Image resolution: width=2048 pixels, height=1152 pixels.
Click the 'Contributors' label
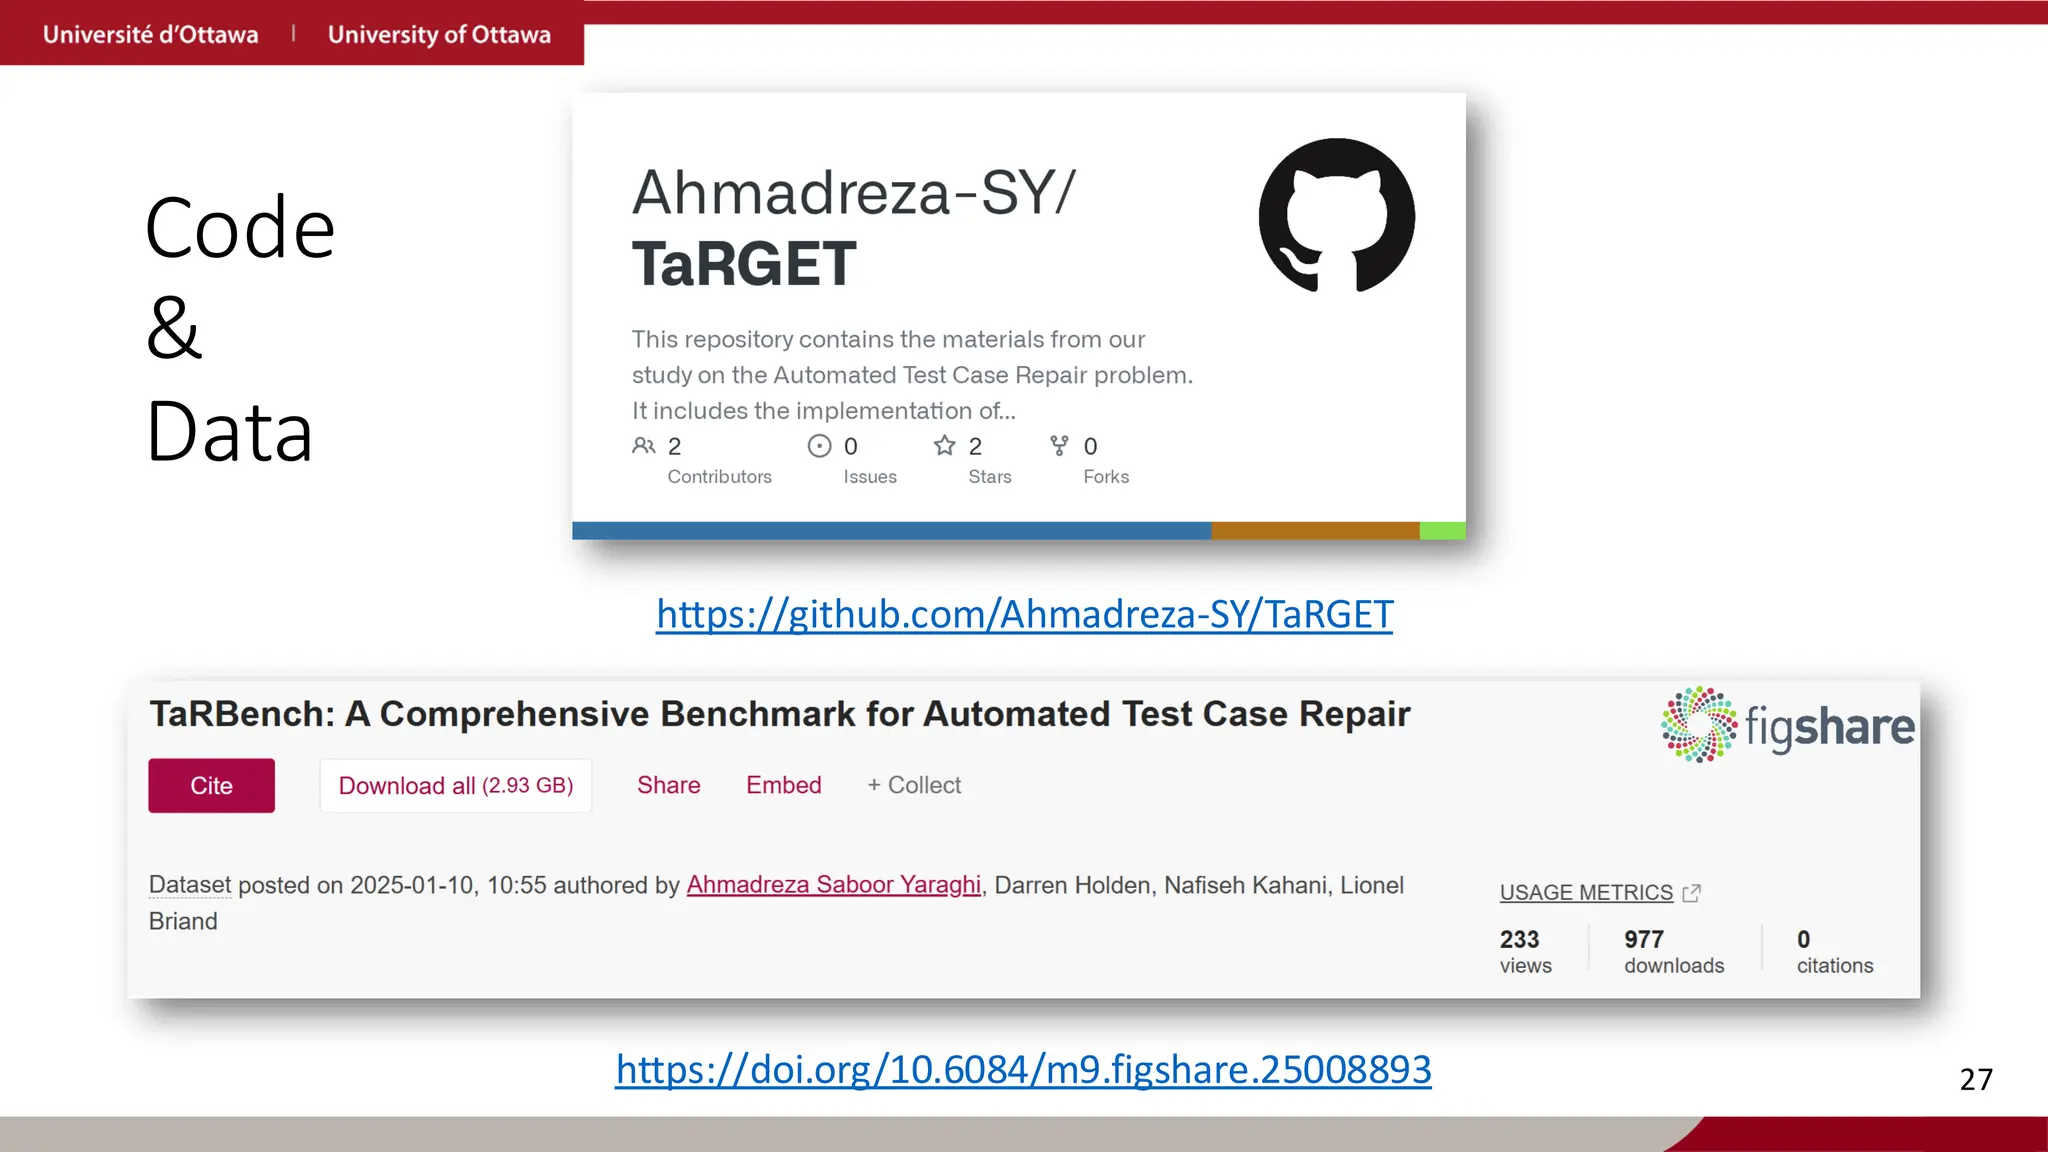720,477
